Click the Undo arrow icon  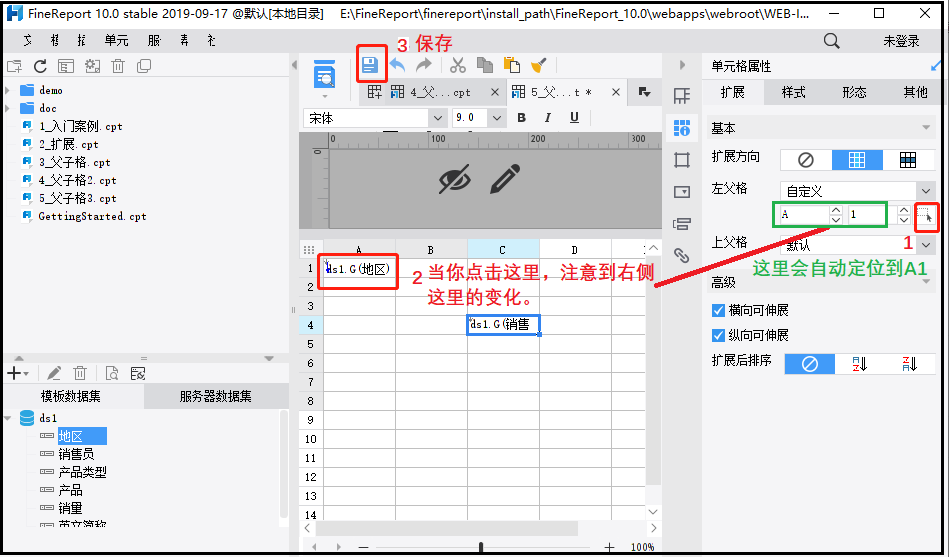pos(398,65)
